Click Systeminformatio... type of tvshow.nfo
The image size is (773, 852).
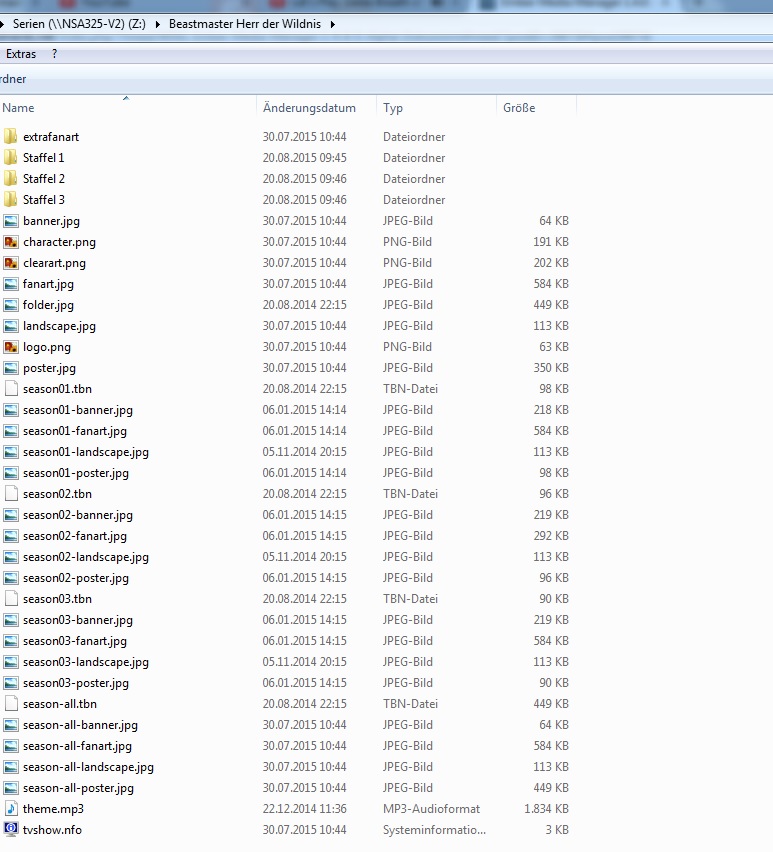click(x=434, y=830)
